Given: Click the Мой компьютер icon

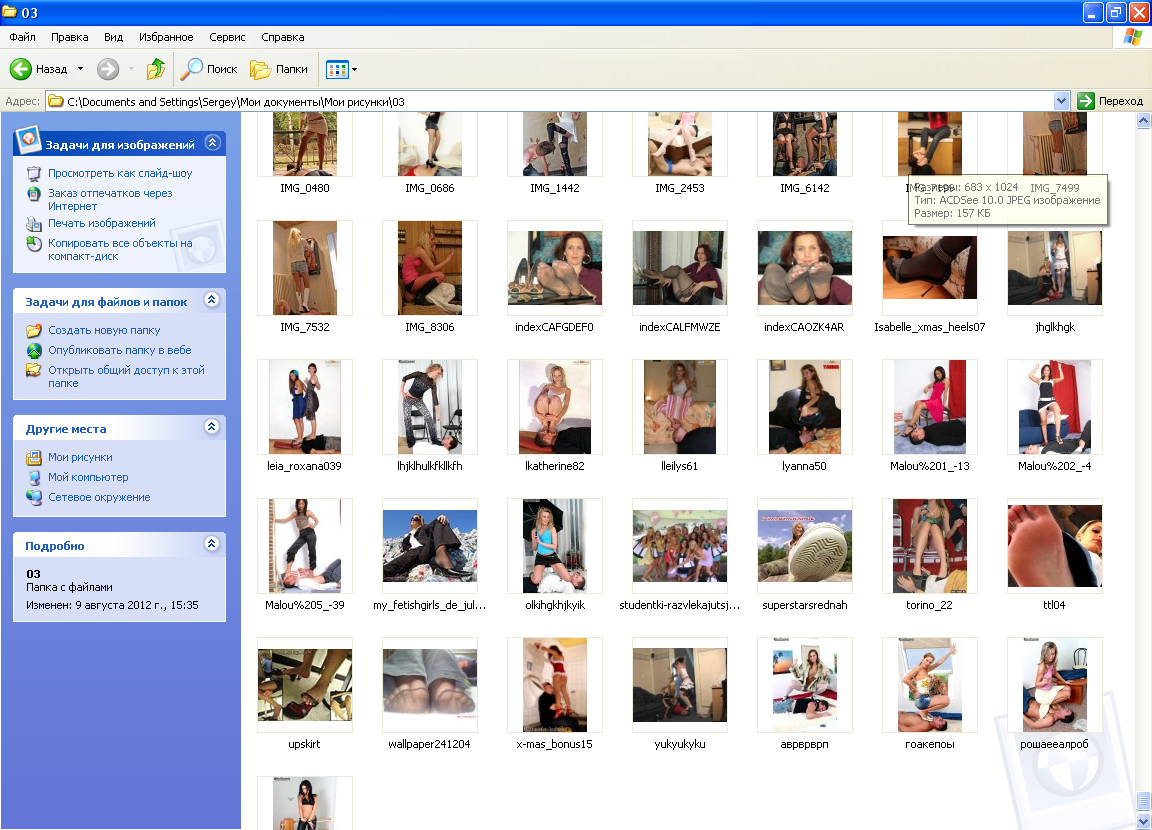Looking at the screenshot, I should [x=34, y=477].
